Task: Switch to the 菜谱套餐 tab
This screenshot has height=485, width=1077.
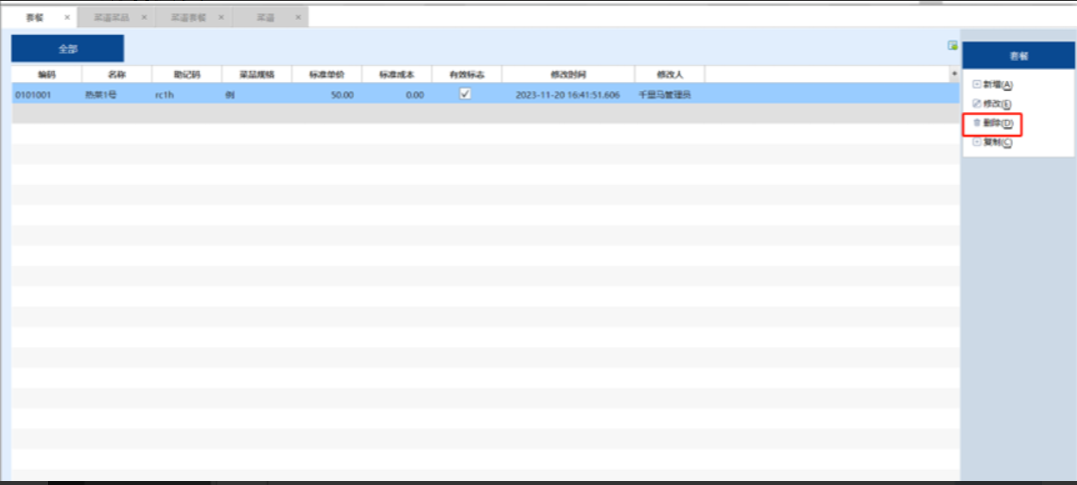Action: 187,18
